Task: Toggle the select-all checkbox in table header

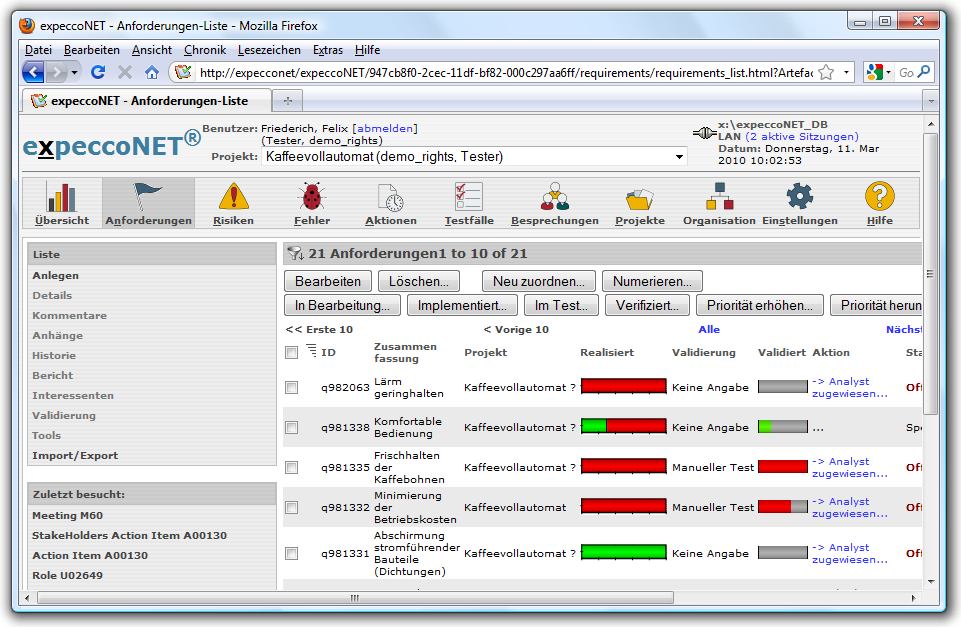Action: coord(292,352)
